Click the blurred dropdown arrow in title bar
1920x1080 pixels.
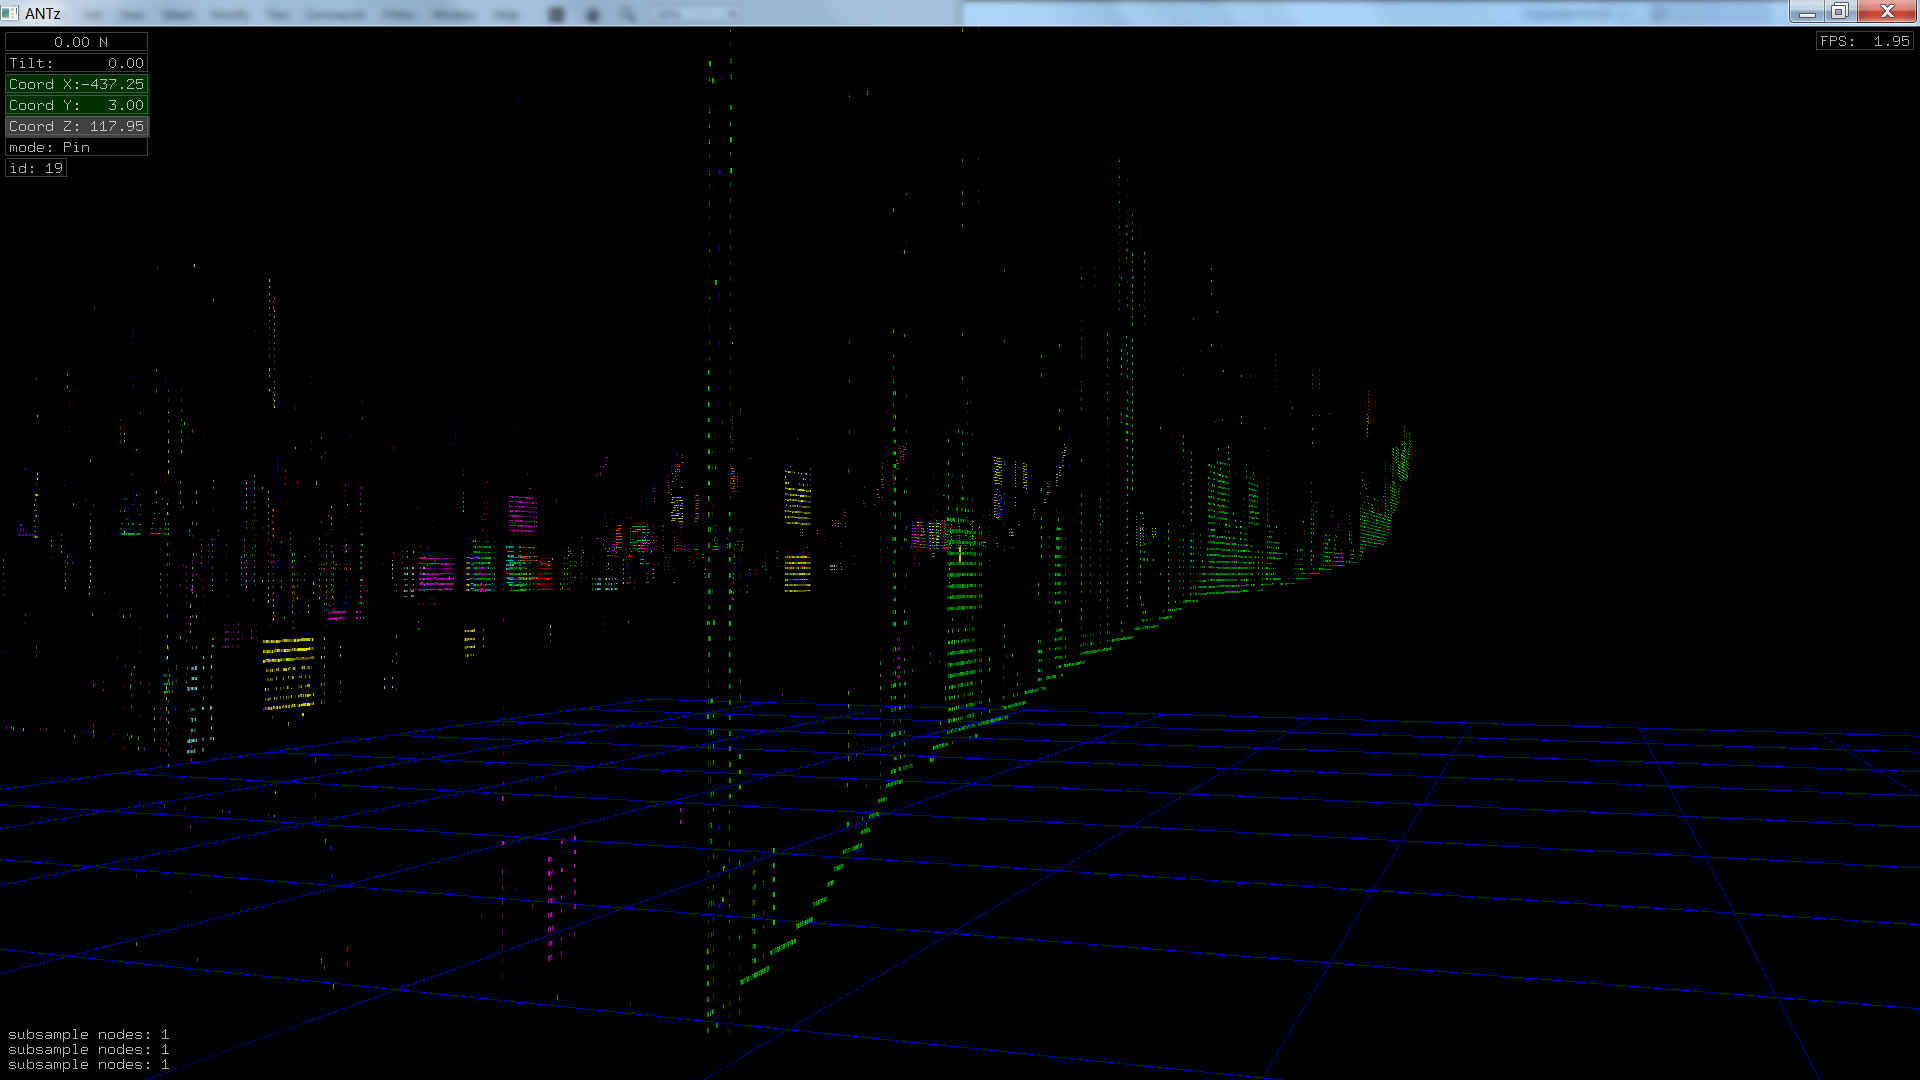733,14
